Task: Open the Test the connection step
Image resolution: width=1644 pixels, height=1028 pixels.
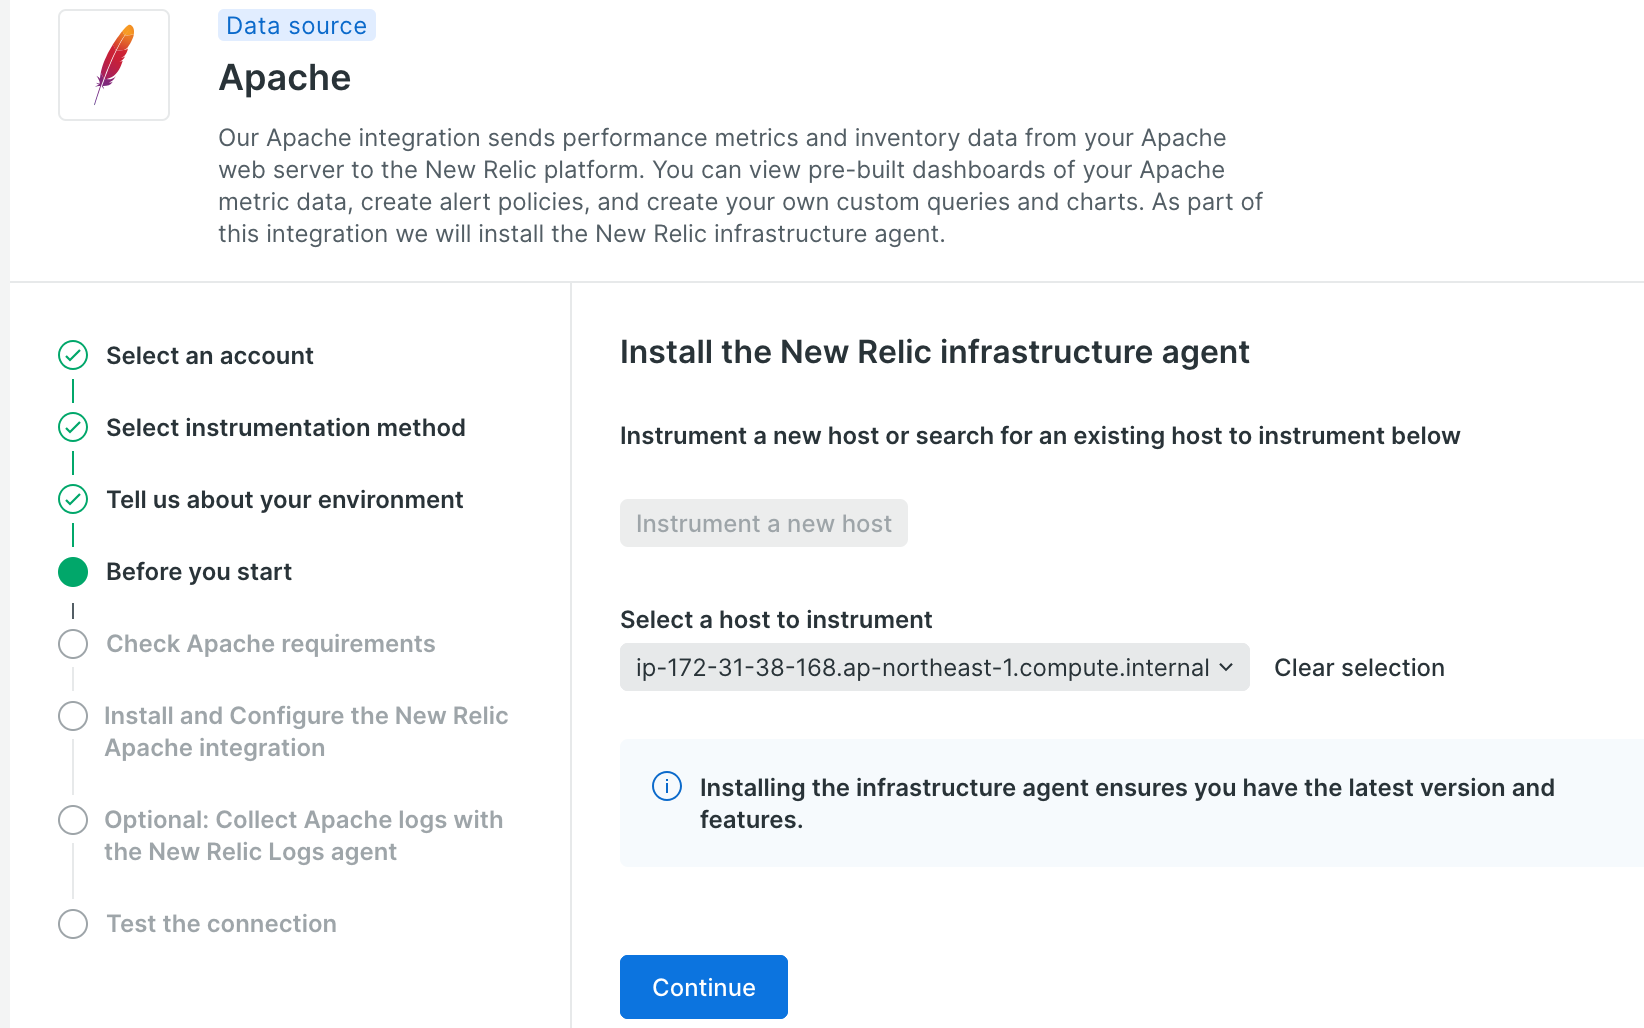Action: [222, 923]
